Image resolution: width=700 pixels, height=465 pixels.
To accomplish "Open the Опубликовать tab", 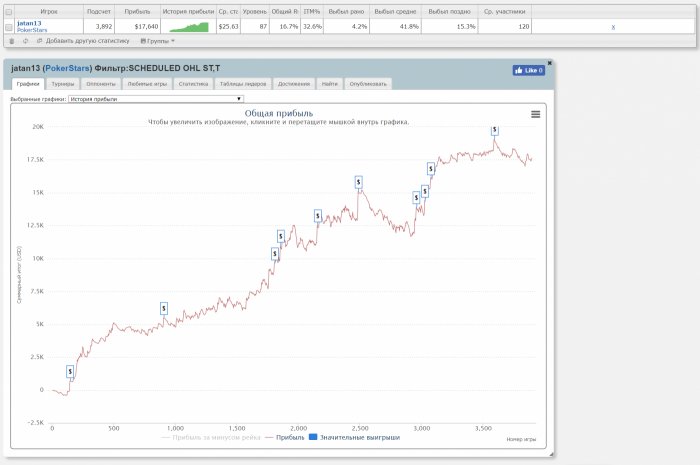I will click(368, 84).
